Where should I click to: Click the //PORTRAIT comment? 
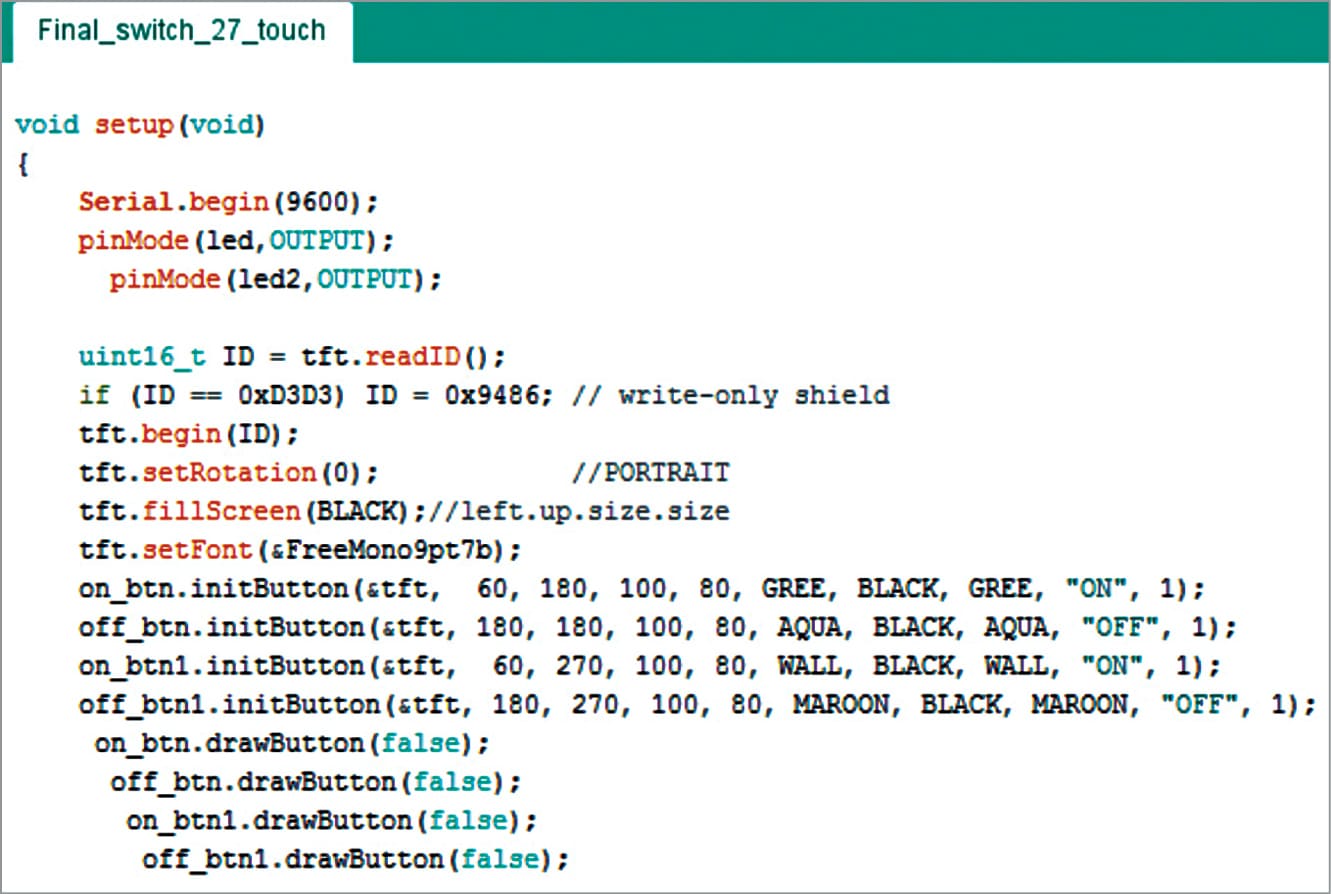[651, 472]
